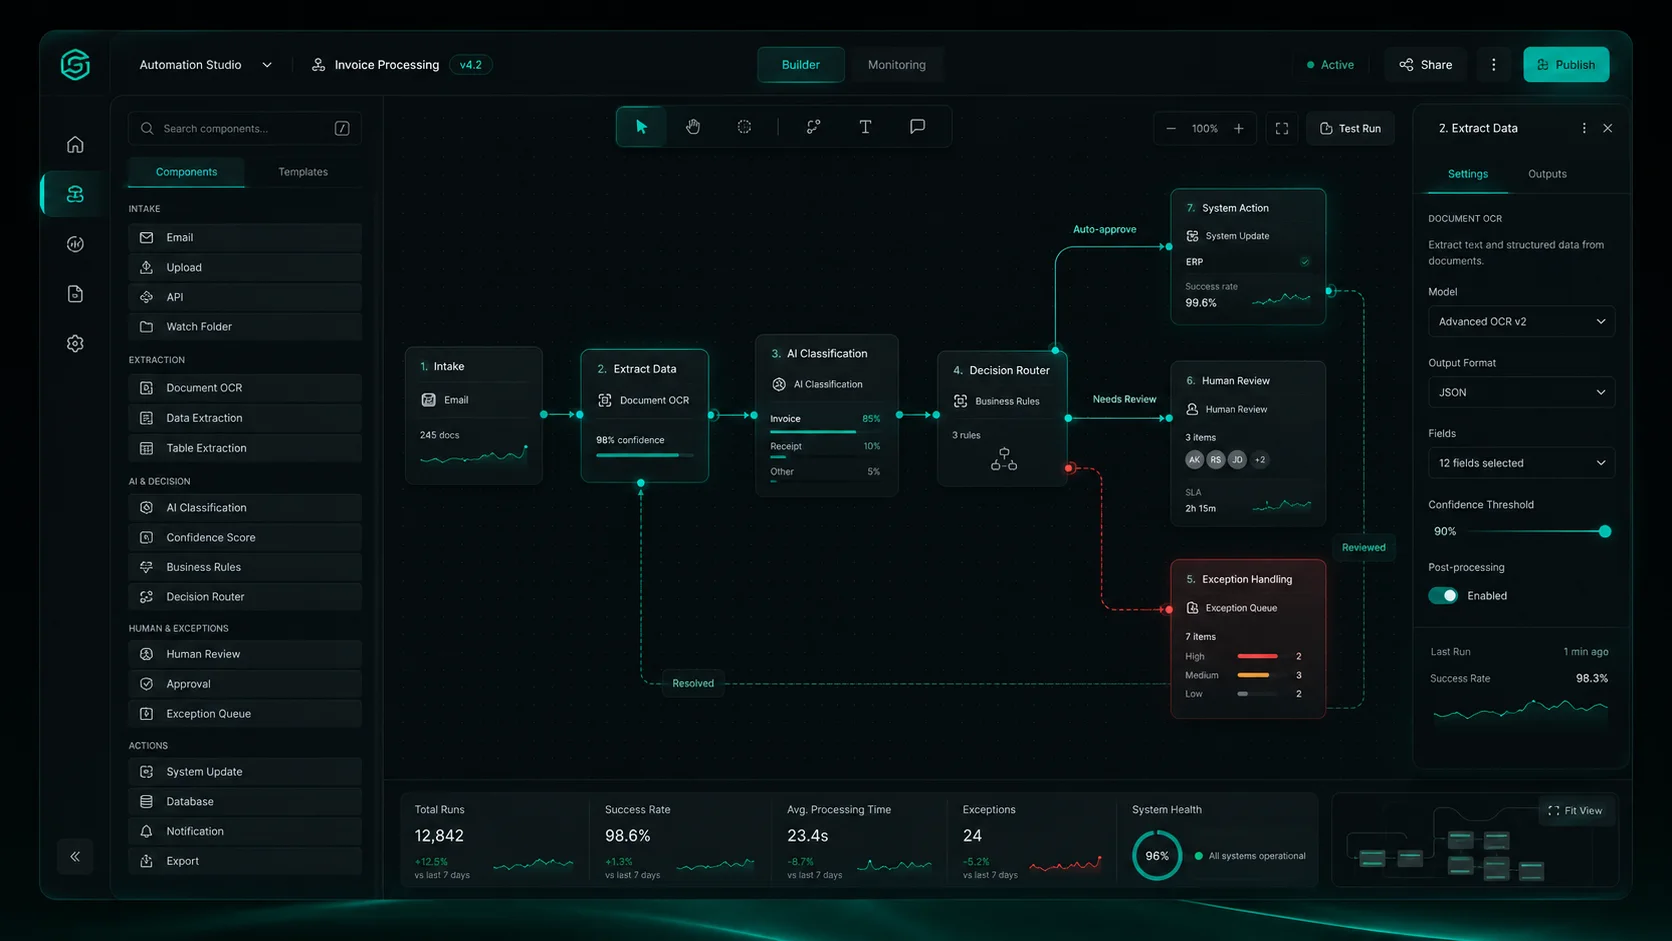Select the pointer/select tool in canvas toolbar
The image size is (1672, 941).
641,127
